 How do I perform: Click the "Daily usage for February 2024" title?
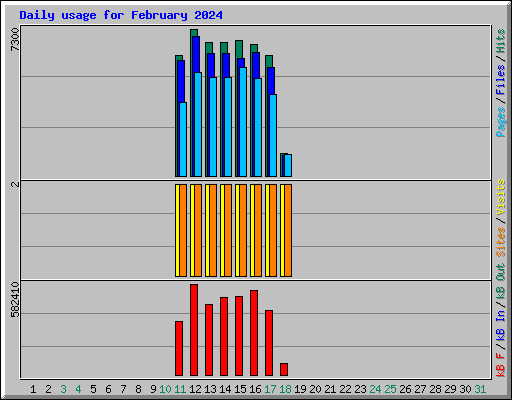point(121,15)
